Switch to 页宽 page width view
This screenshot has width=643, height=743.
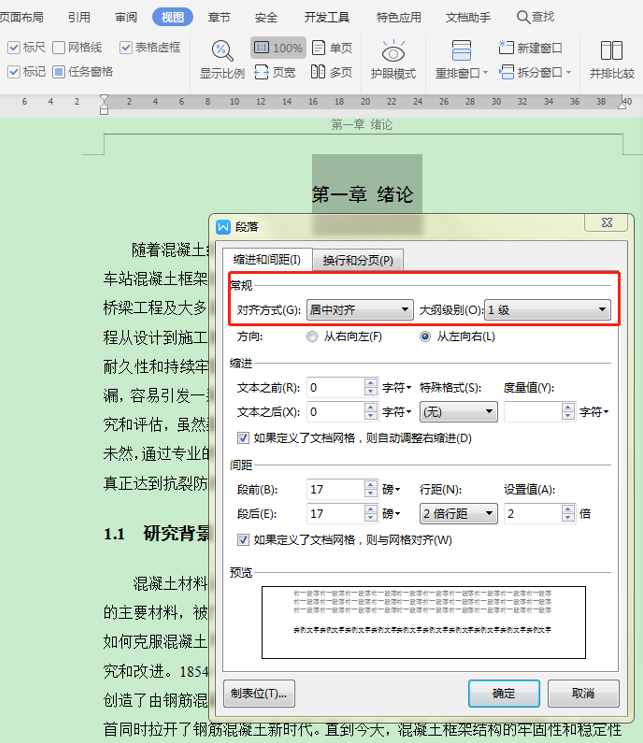(x=275, y=72)
